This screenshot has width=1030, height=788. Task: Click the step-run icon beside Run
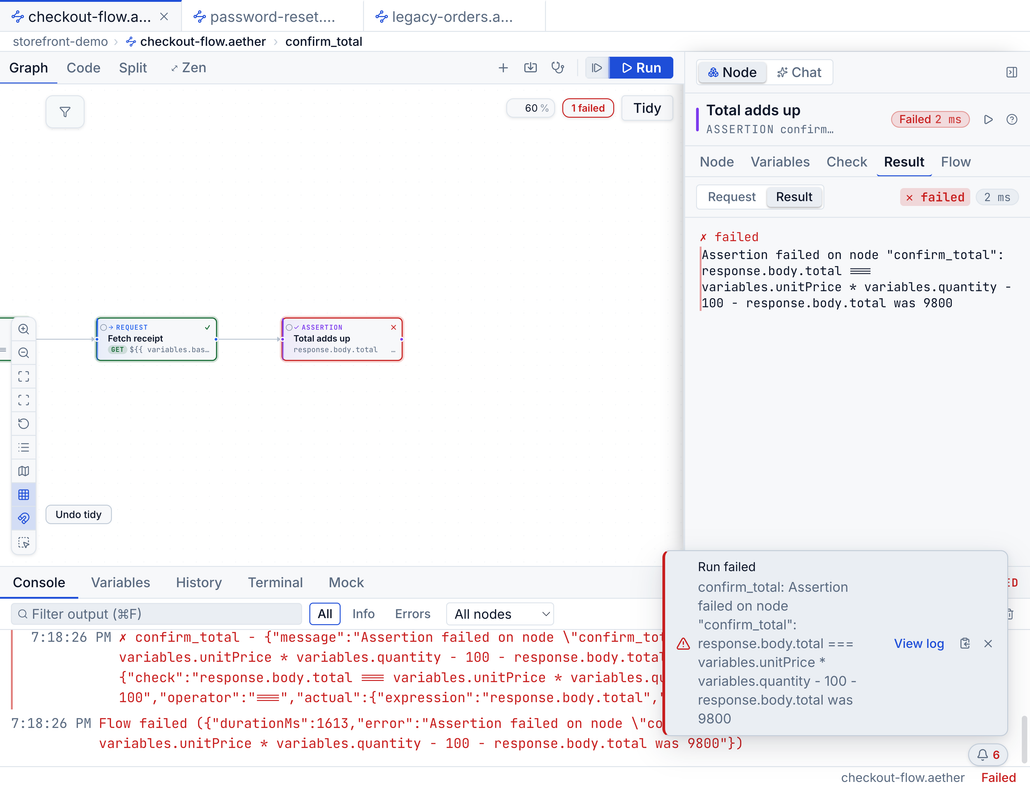[596, 68]
